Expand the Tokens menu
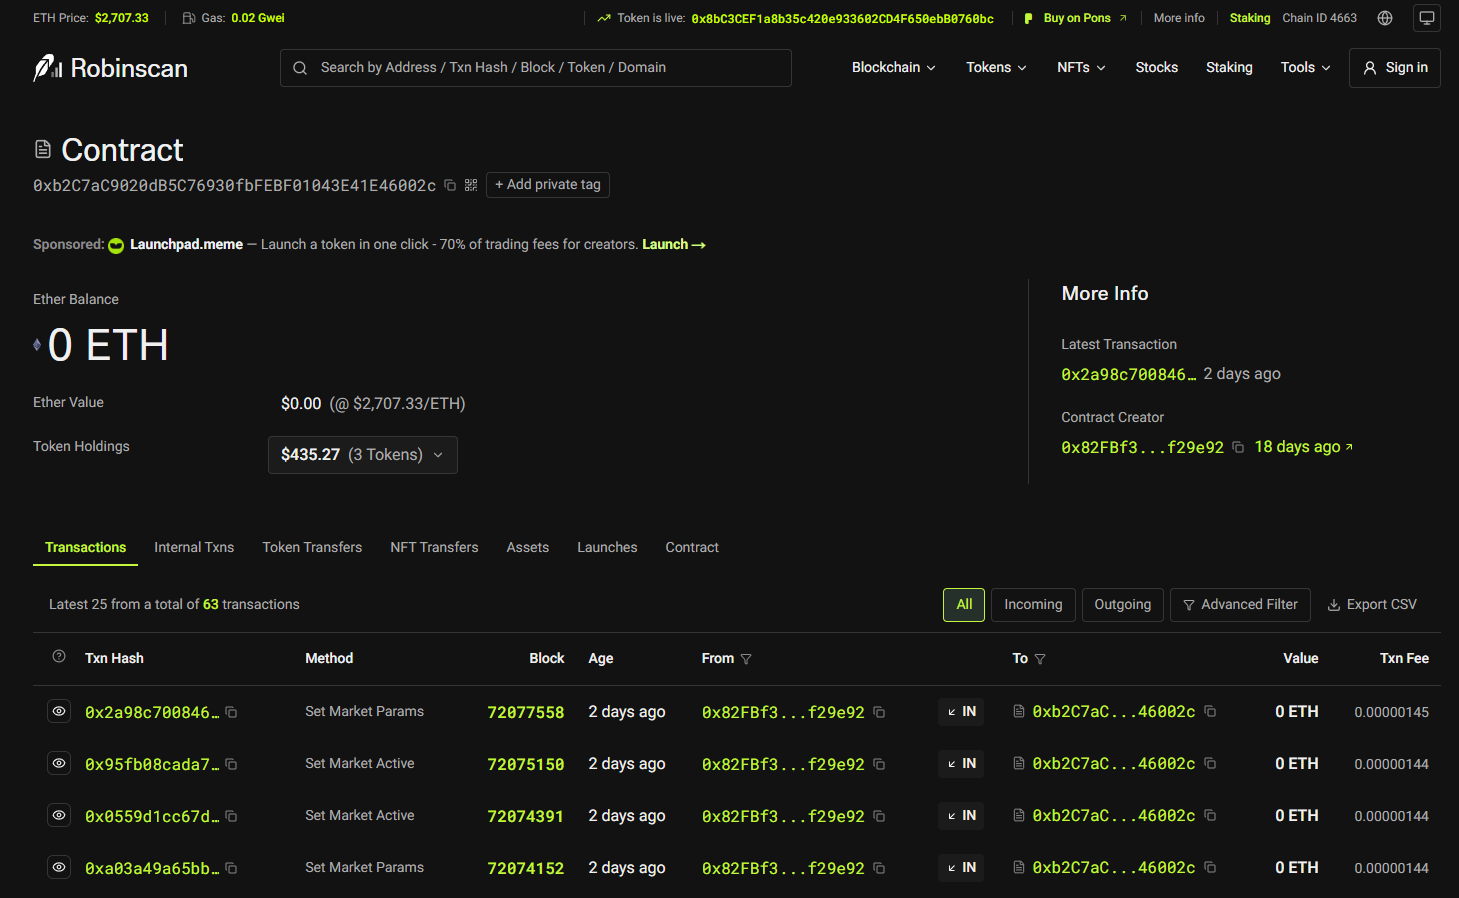Viewport: 1459px width, 898px height. [996, 68]
